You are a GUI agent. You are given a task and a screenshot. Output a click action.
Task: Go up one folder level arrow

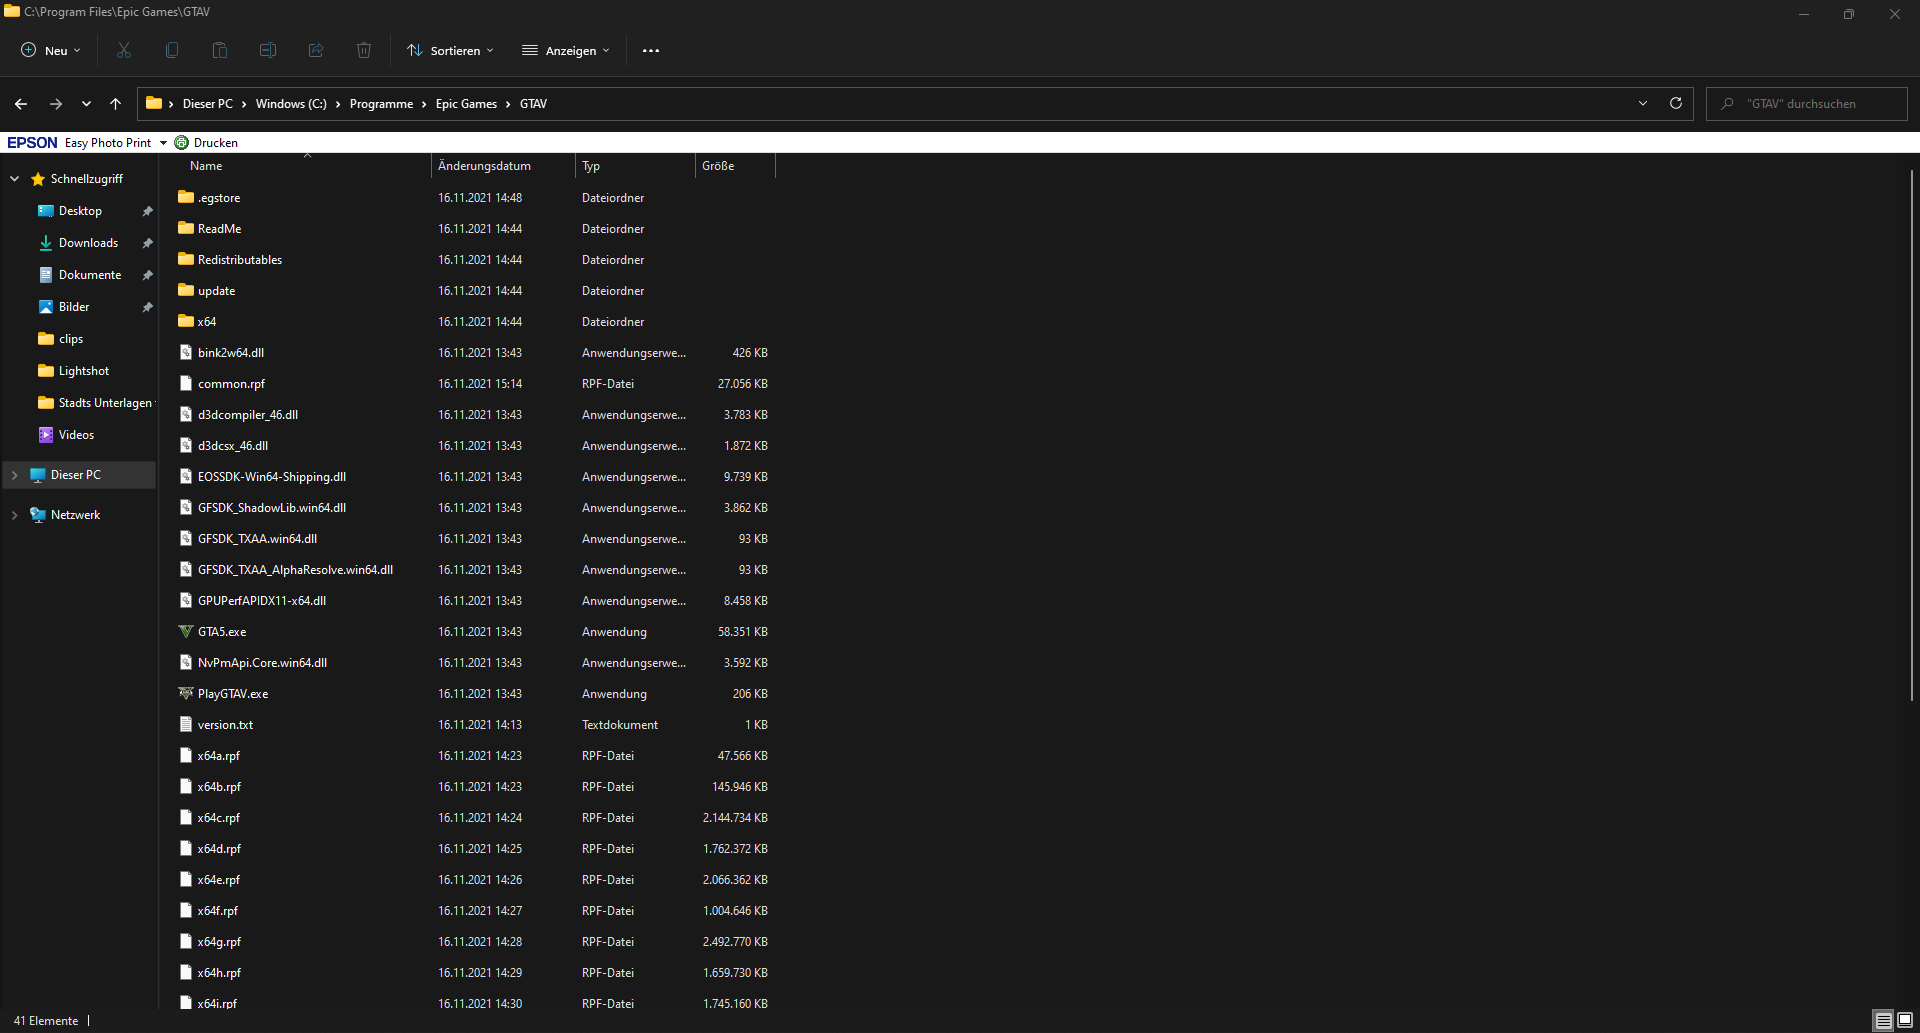coord(115,104)
